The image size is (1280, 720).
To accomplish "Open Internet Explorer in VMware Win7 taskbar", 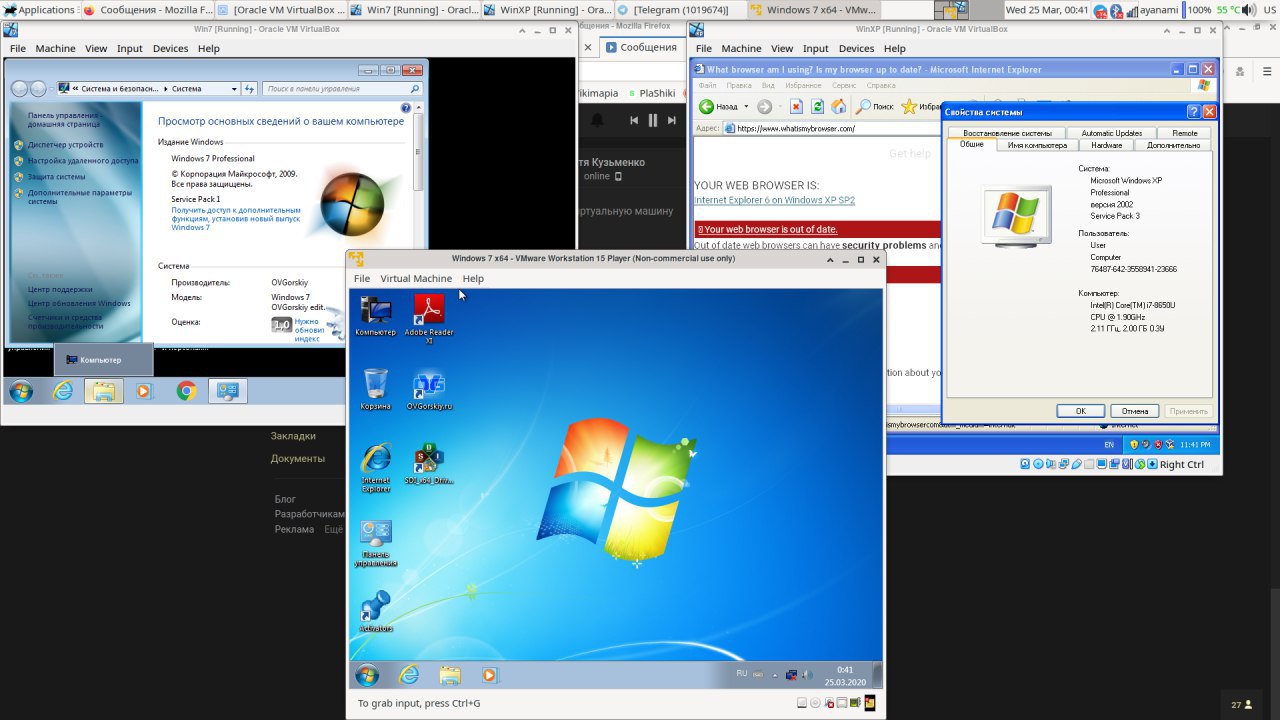I will [x=409, y=675].
